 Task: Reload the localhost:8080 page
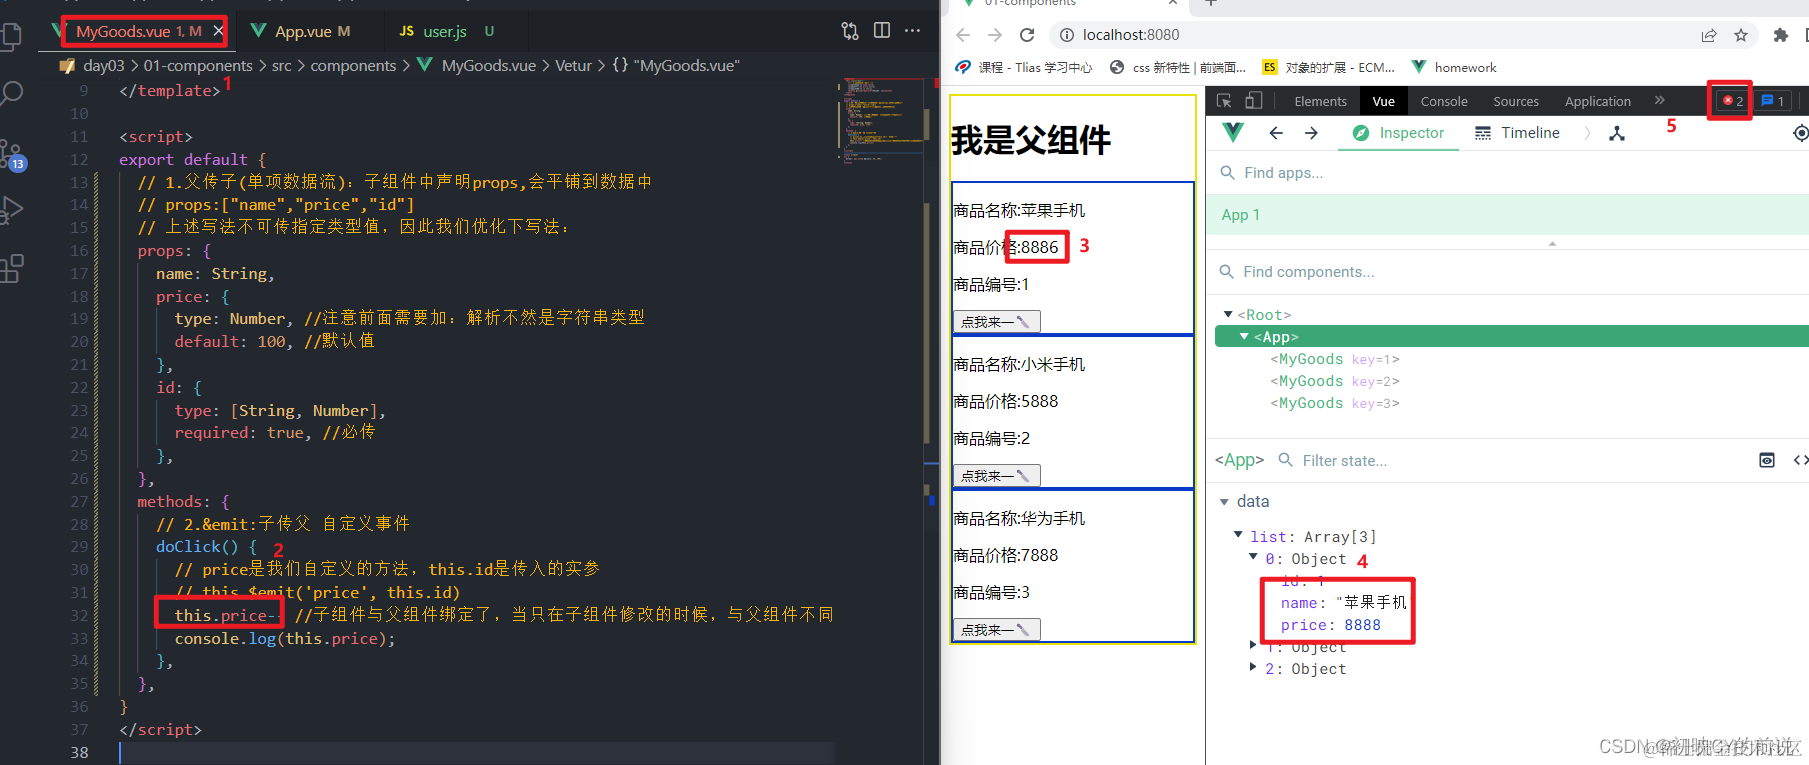tap(1027, 35)
